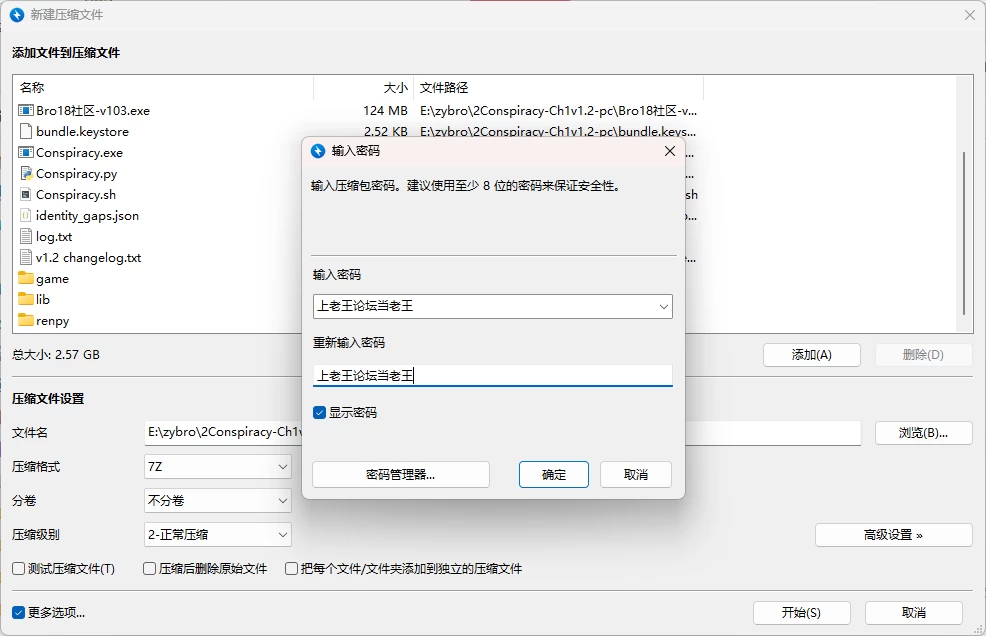The height and width of the screenshot is (636, 986).
Task: Close the 输入密码 password dialog
Action: 670,151
